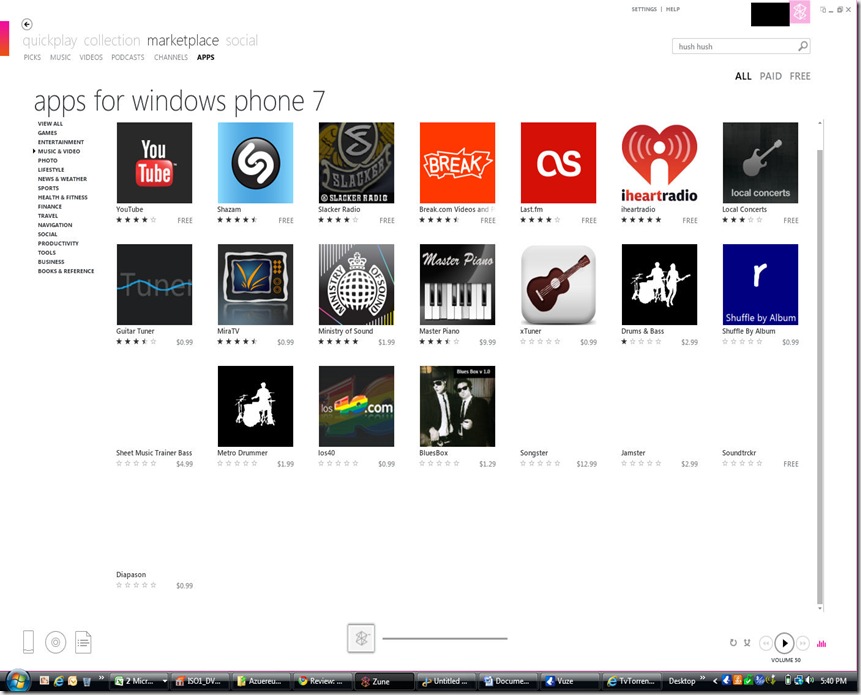Viewport: 861px width, 695px height.
Task: Filter apps by FREE
Action: (x=800, y=76)
